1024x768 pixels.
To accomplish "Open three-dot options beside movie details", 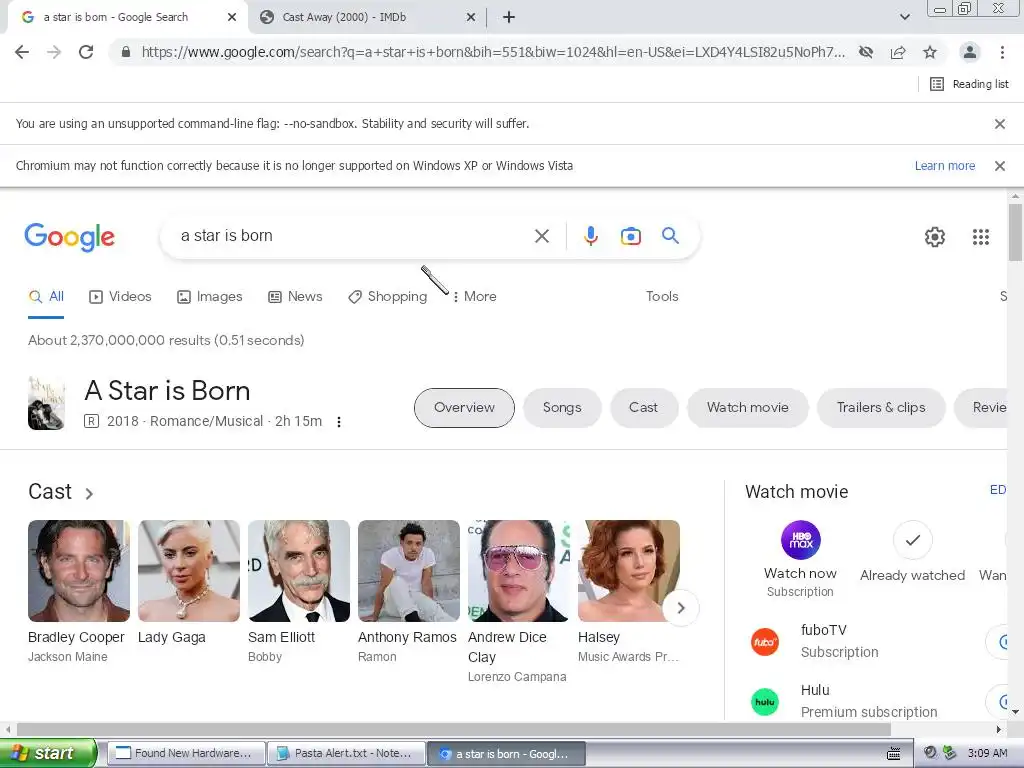I will coord(339,422).
